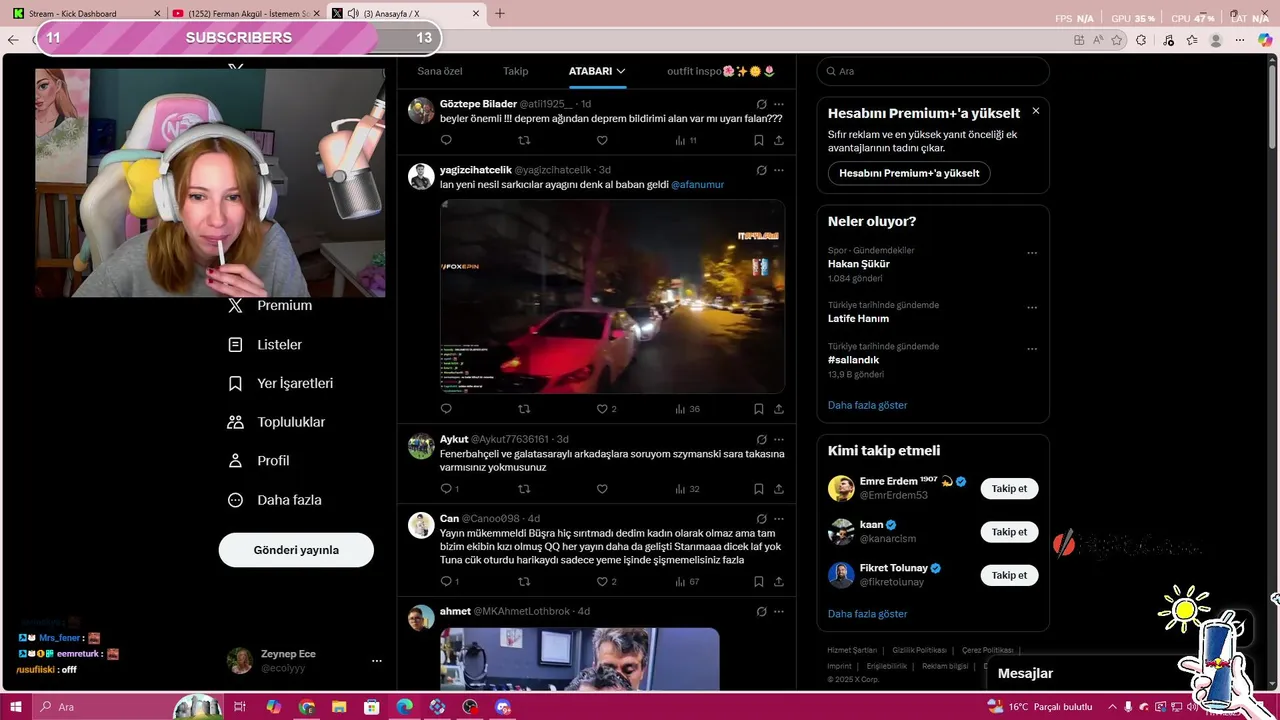Bookmark yagizcihatcelik's post
This screenshot has height=720, width=1280.
point(759,409)
